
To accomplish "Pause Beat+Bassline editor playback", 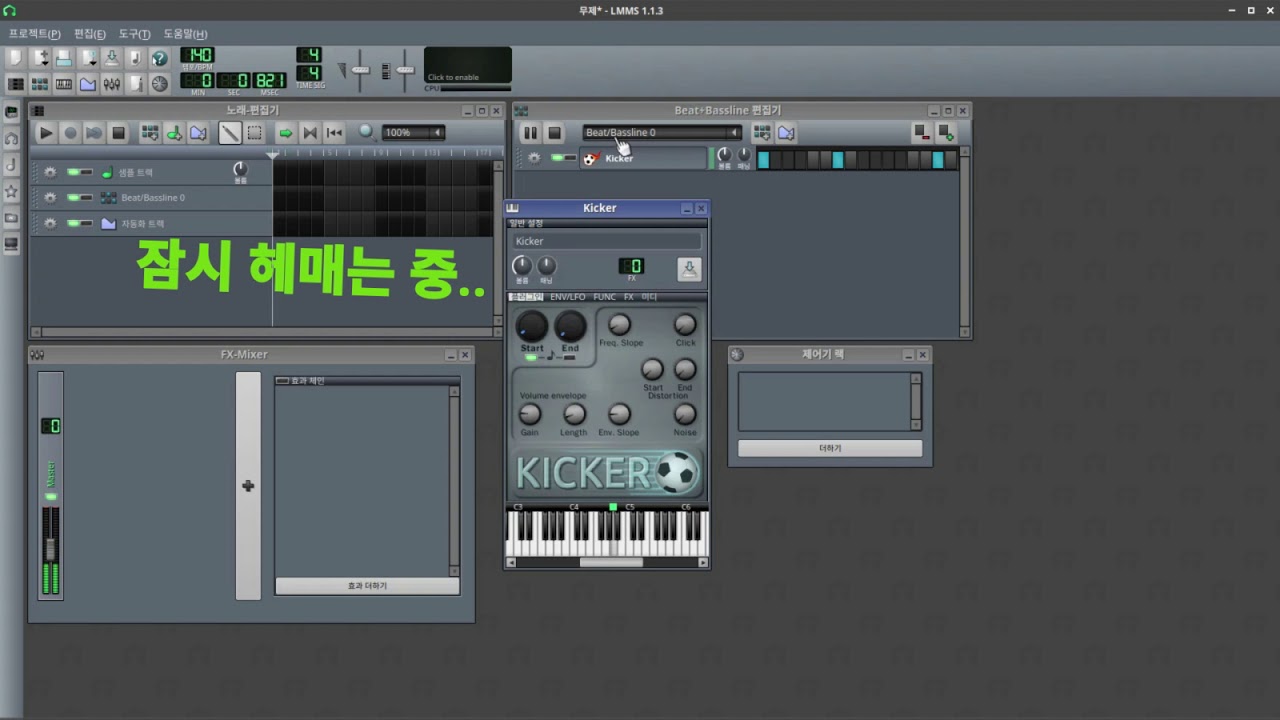I will click(x=530, y=132).
